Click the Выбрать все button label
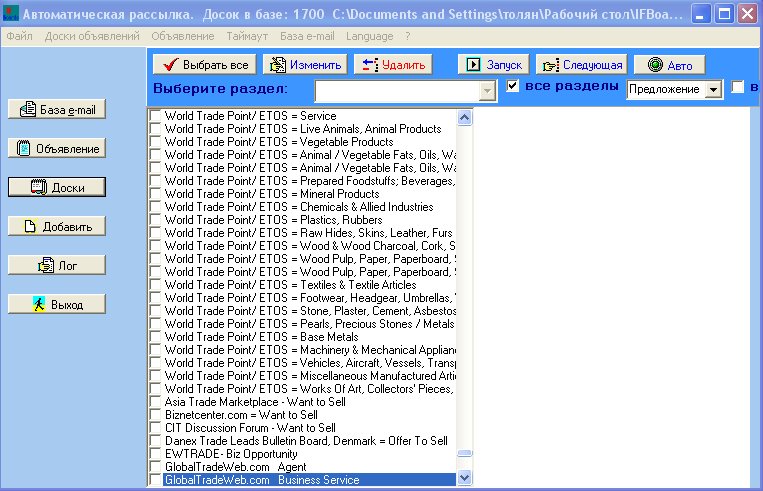Image resolution: width=763 pixels, height=491 pixels. [216, 65]
